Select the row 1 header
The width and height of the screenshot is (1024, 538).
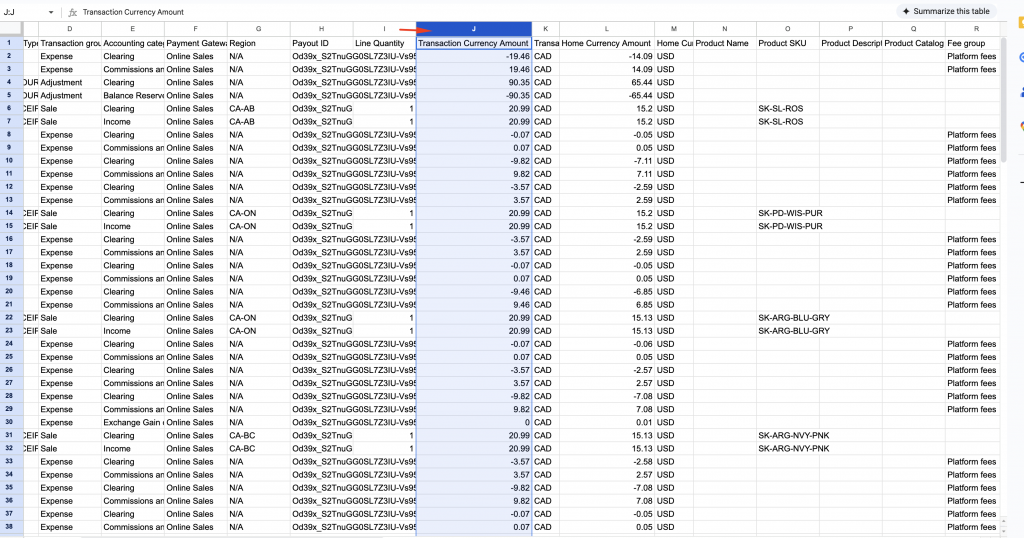click(x=8, y=43)
